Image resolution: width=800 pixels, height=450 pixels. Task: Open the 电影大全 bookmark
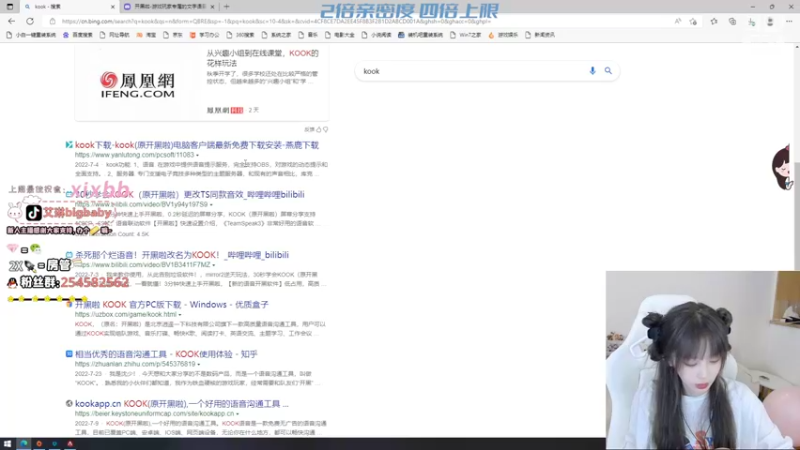click(339, 35)
